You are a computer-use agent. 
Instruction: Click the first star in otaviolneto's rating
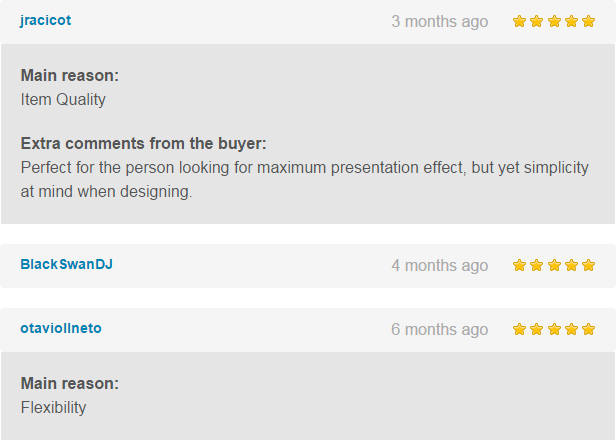(519, 329)
